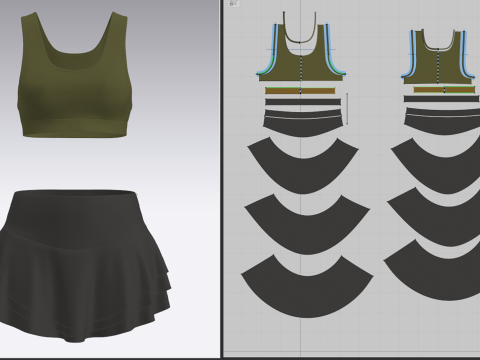This screenshot has width=480, height=360.
Task: Select right-column dark rectangular waistband pattern
Action: [x=442, y=99]
